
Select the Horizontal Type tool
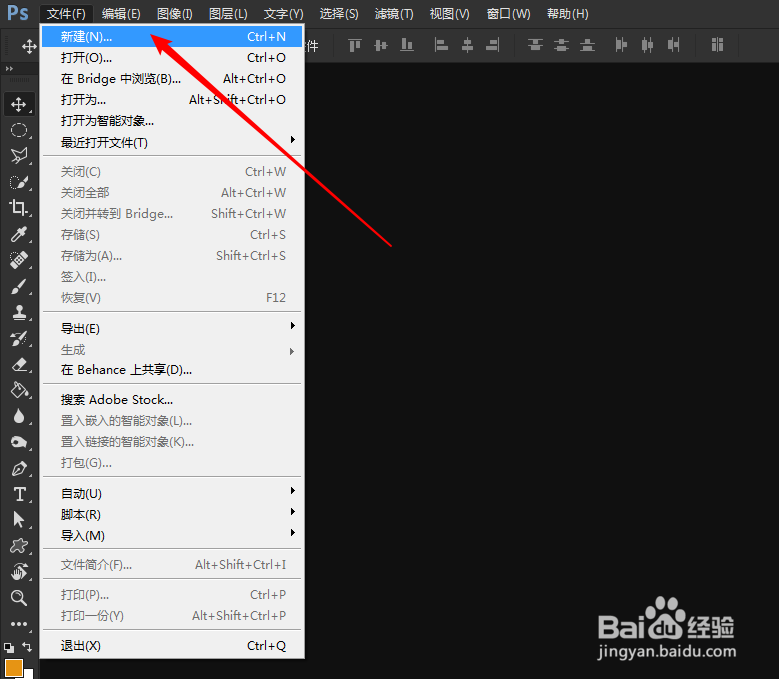(19, 494)
